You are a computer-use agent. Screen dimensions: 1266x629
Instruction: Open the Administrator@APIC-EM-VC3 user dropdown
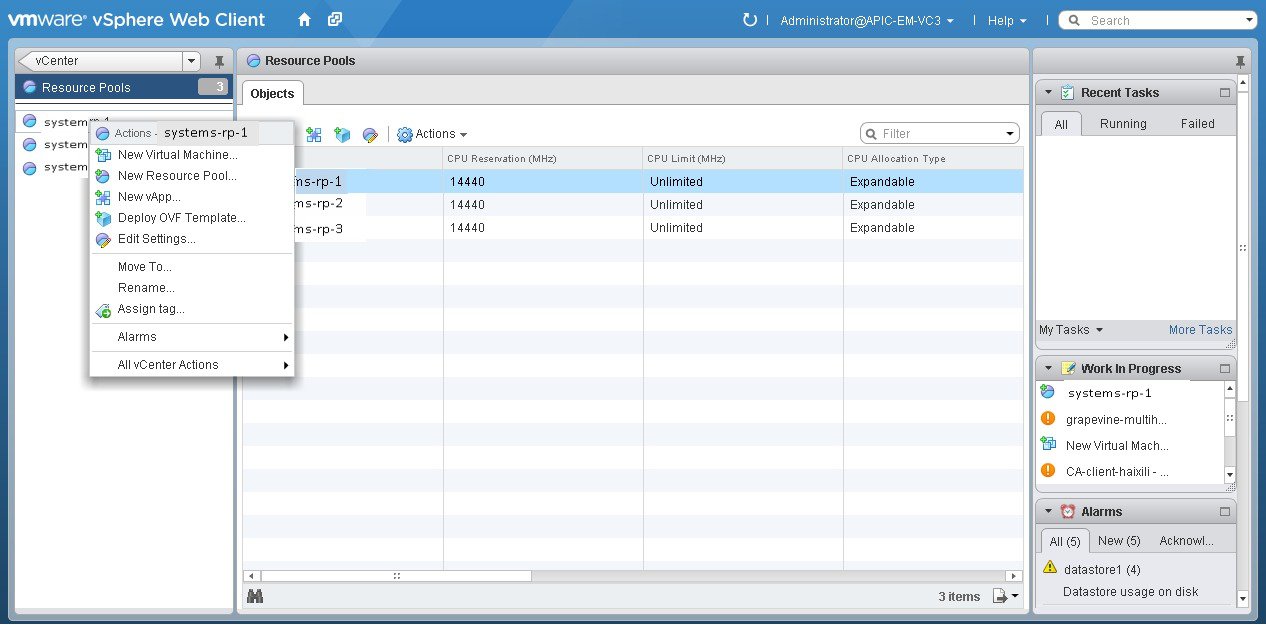(x=866, y=20)
